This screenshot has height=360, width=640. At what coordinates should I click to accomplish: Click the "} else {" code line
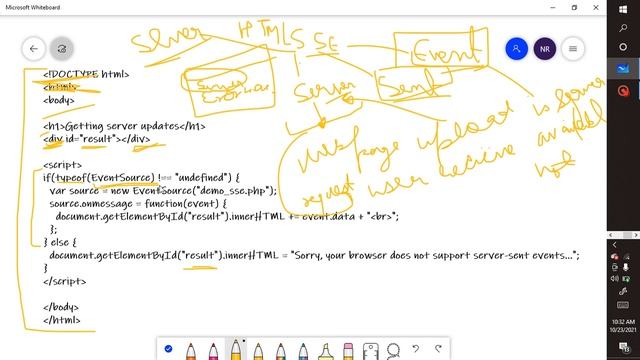tap(60, 242)
